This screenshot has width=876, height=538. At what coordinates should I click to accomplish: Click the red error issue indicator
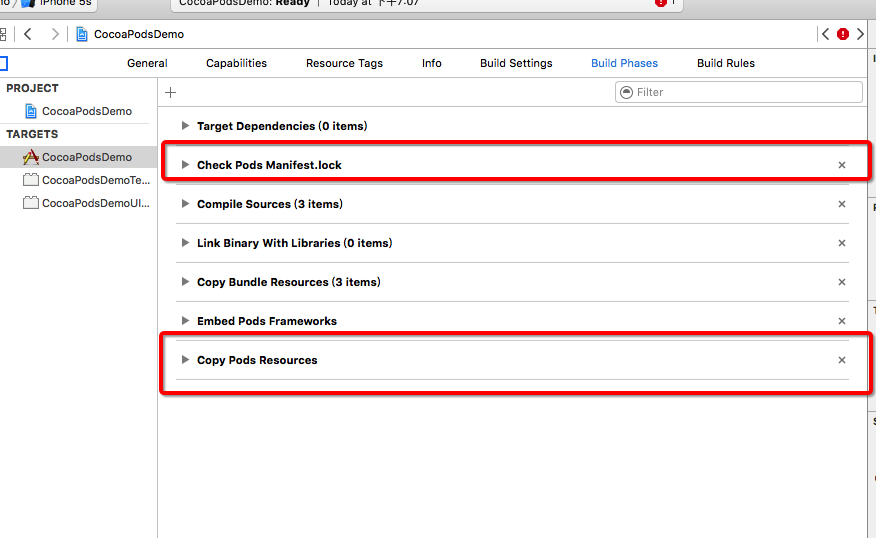tap(842, 34)
